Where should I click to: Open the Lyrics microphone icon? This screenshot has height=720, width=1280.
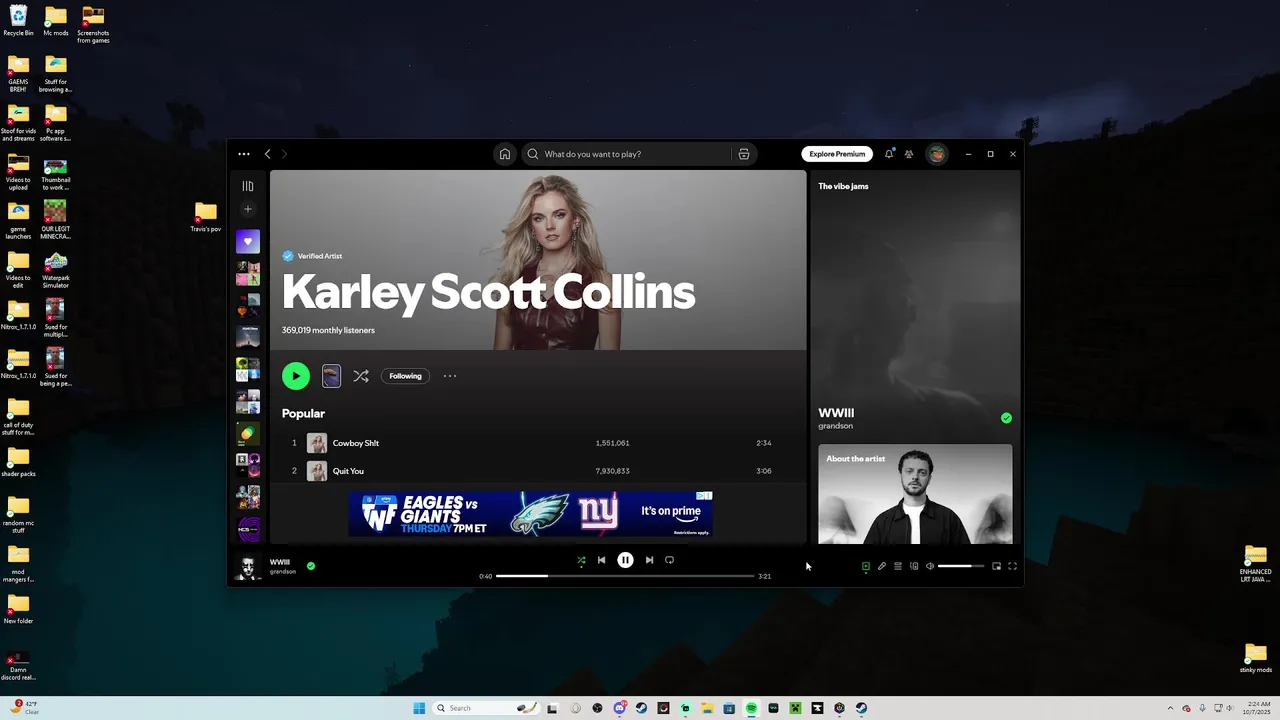point(882,566)
